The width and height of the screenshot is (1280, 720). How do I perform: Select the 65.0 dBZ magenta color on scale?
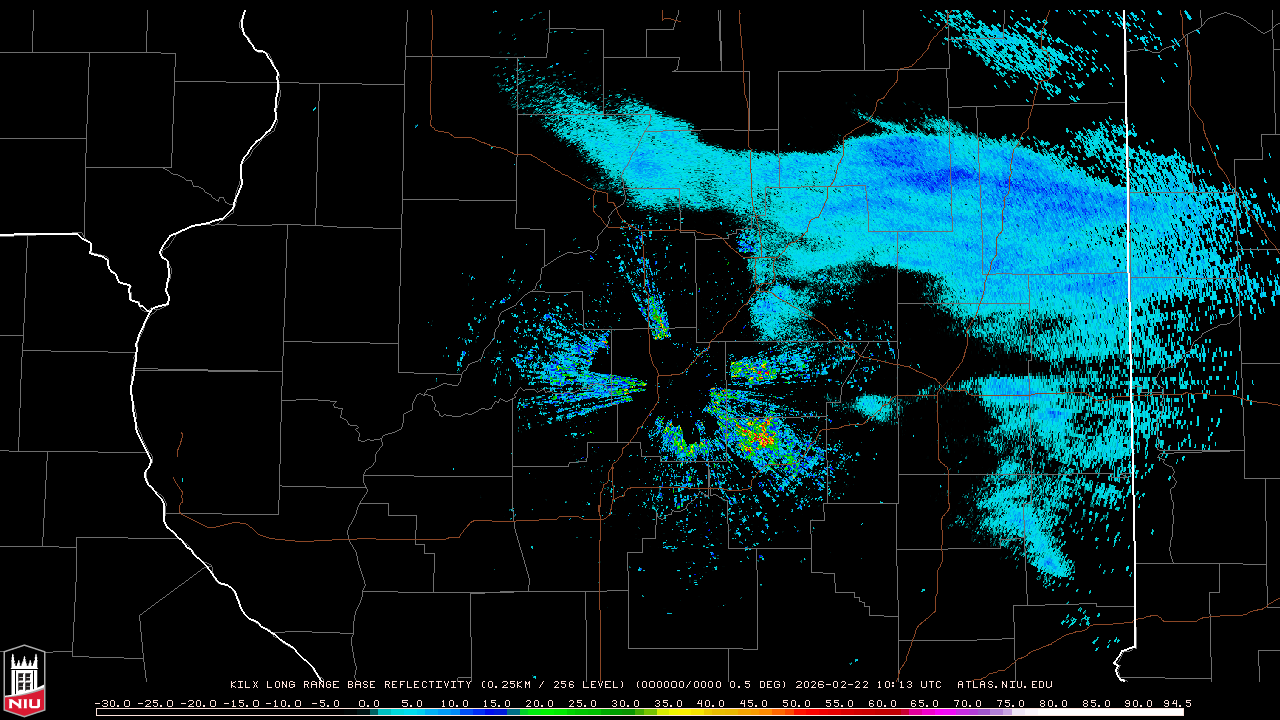click(x=925, y=712)
